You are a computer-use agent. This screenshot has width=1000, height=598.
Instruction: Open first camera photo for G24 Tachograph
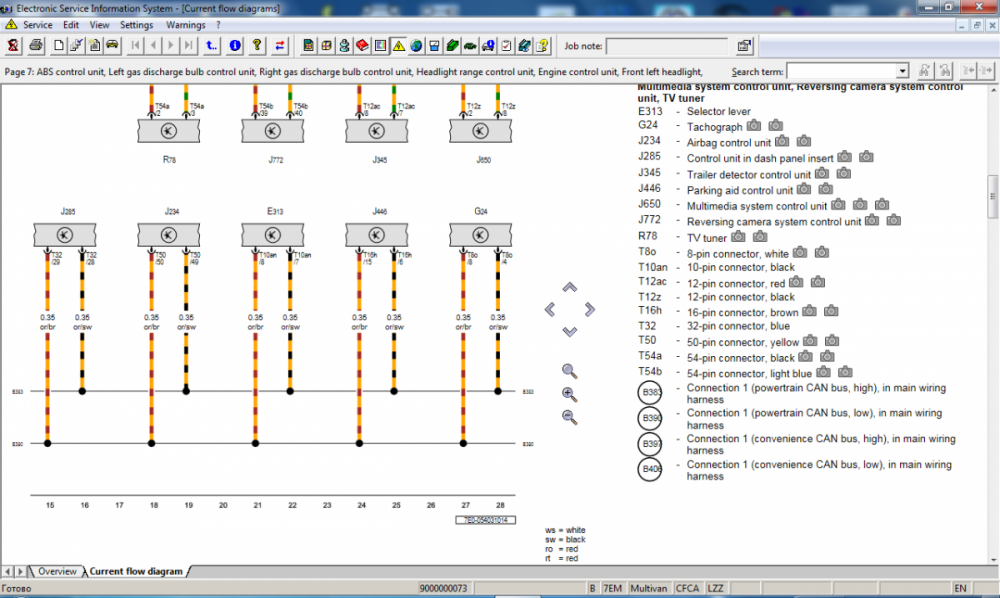(753, 127)
